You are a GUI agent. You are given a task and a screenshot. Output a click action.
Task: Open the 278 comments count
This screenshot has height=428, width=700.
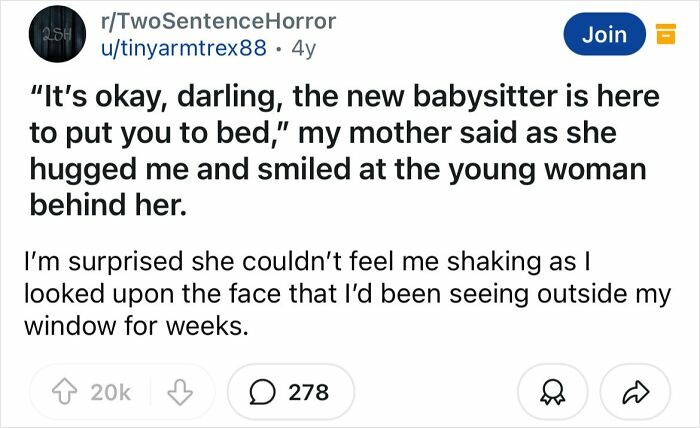coord(308,392)
